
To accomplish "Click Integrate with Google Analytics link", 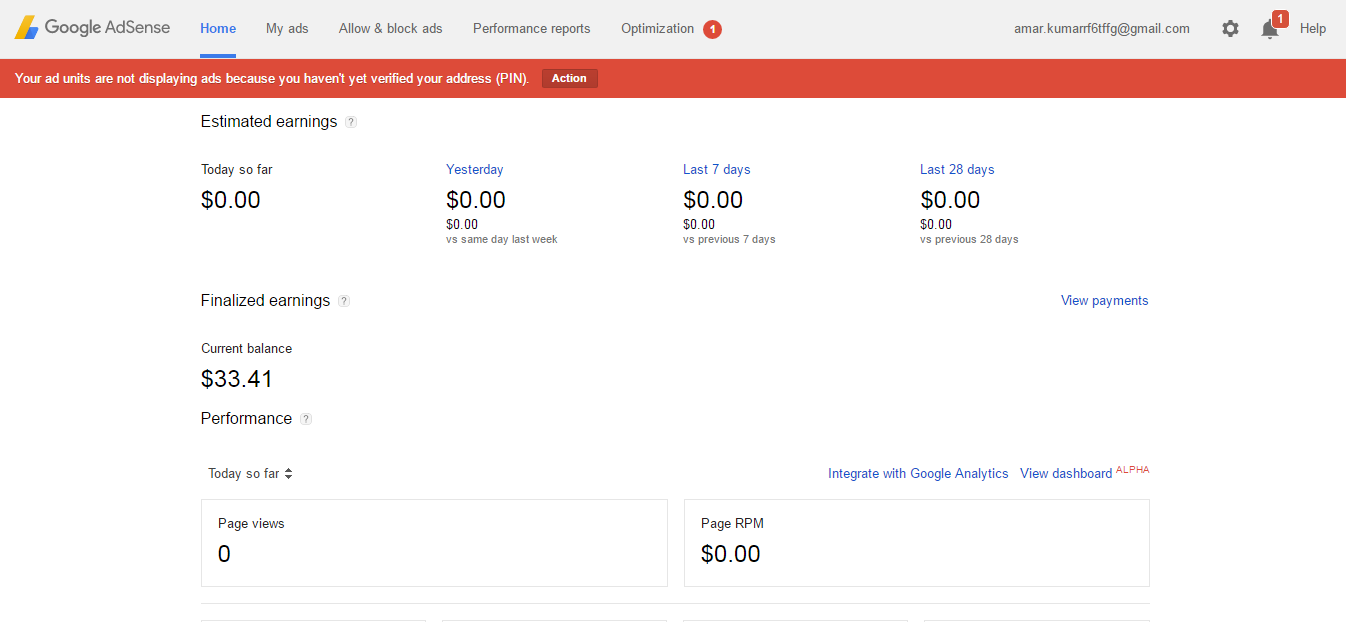I will click(x=918, y=473).
